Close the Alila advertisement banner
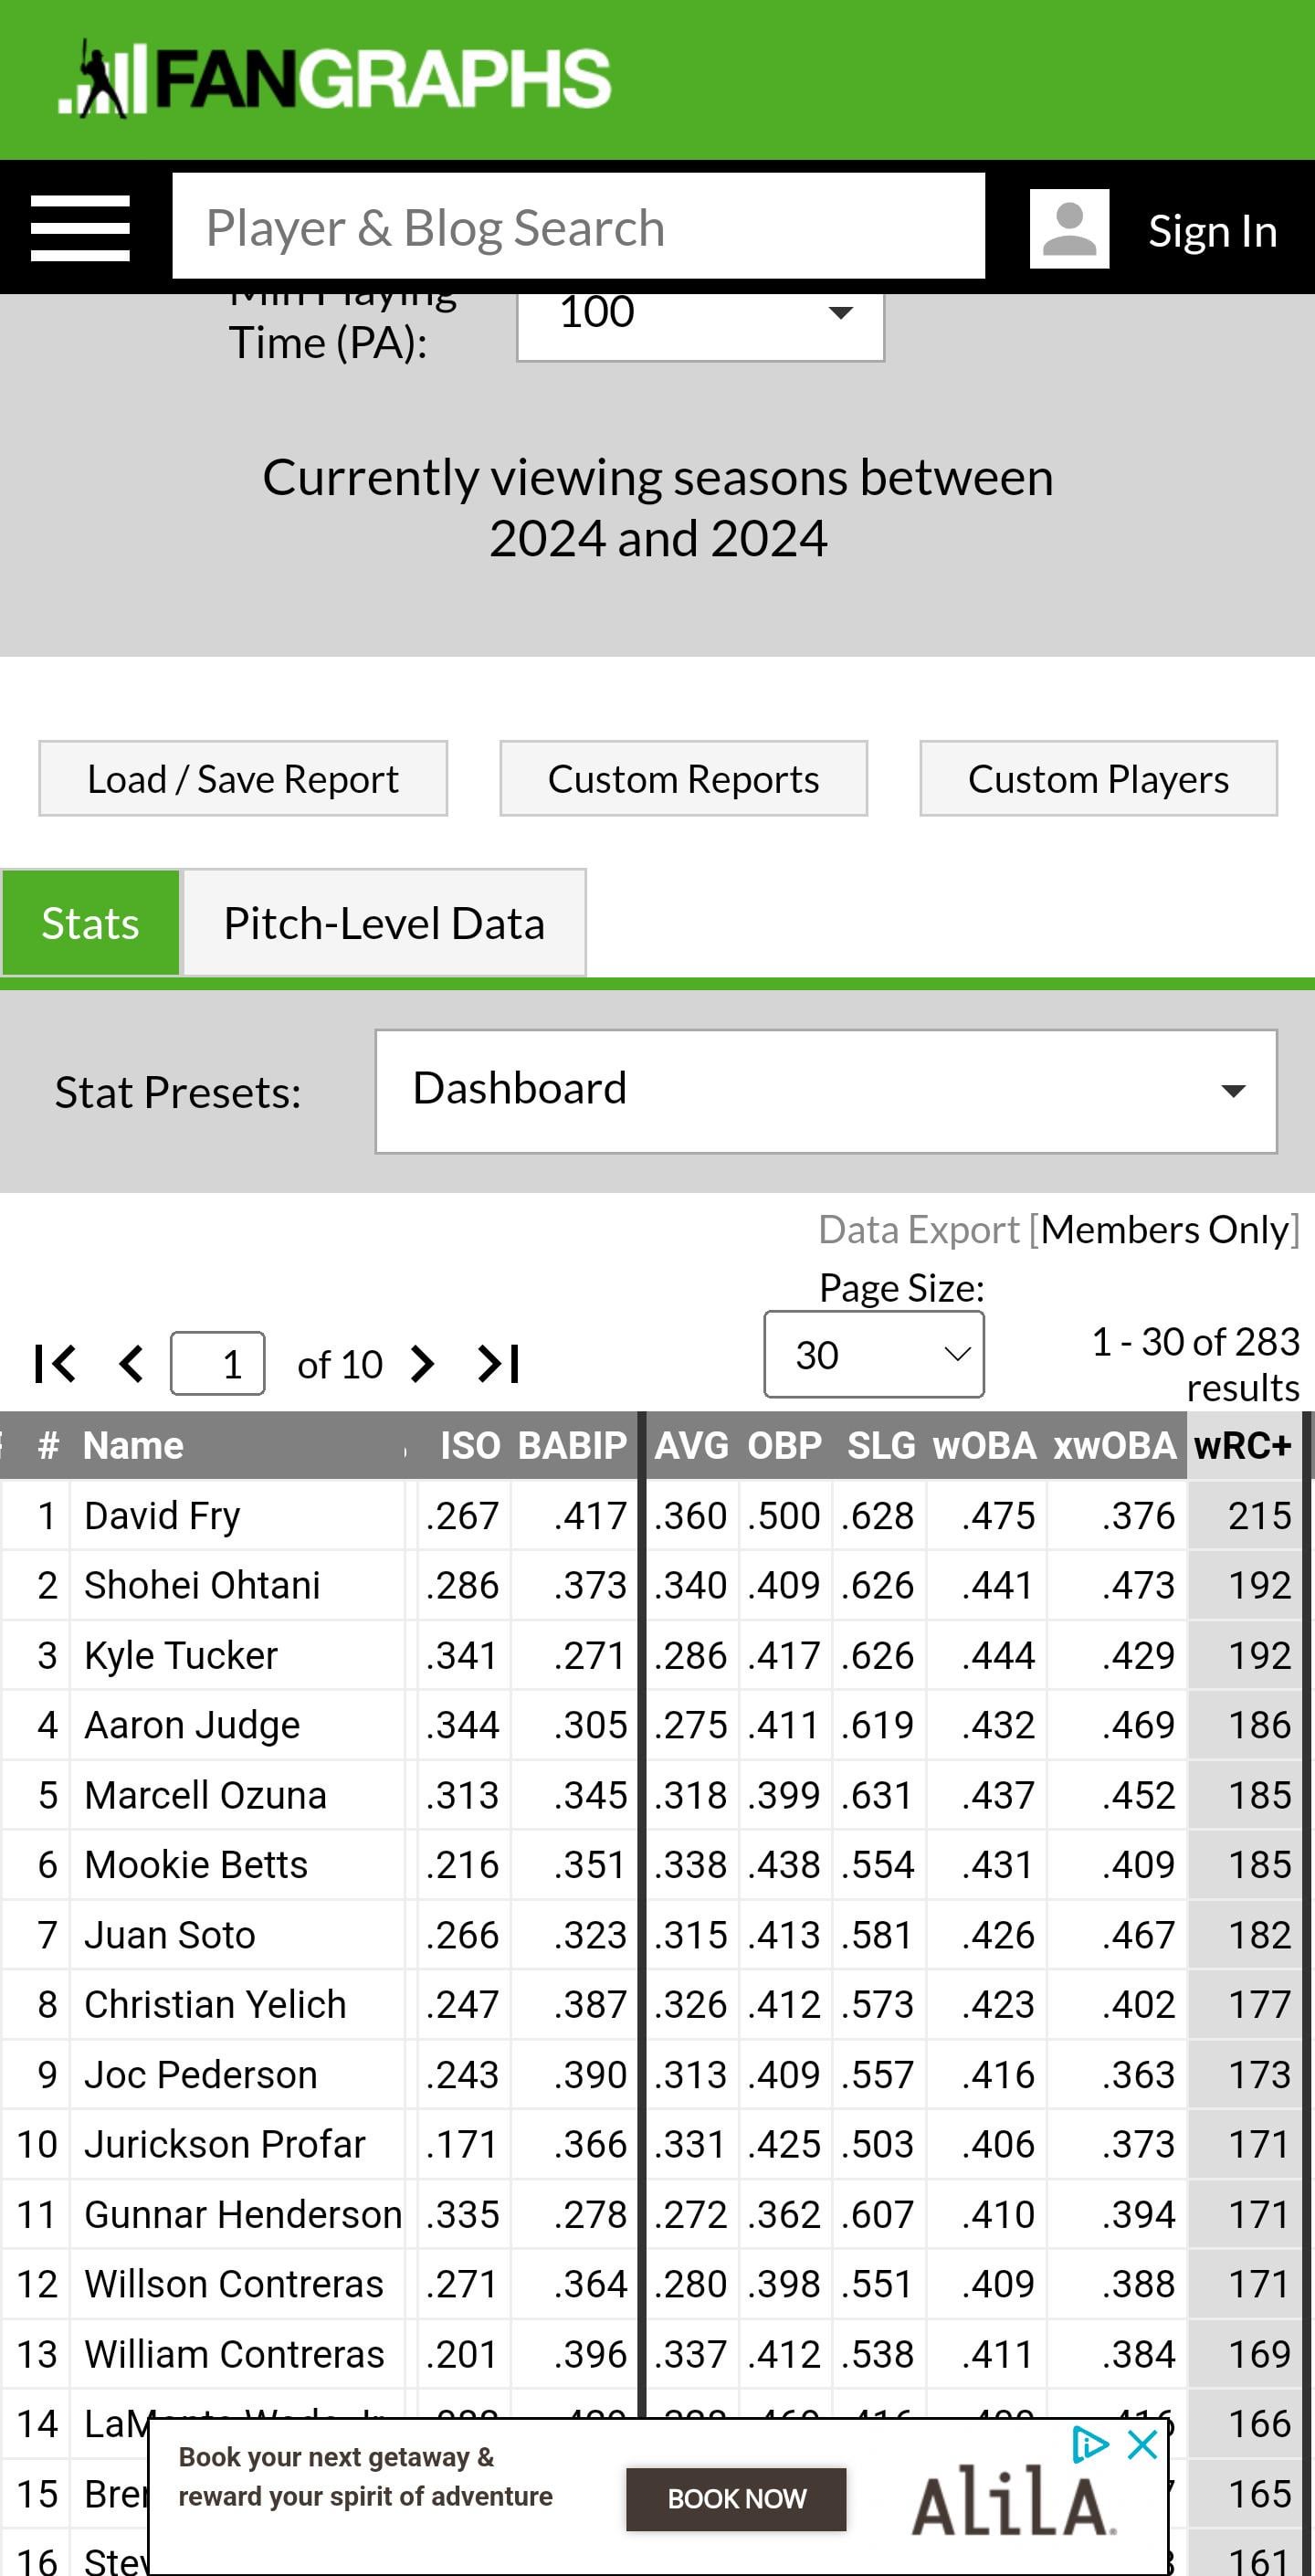 click(1142, 2445)
